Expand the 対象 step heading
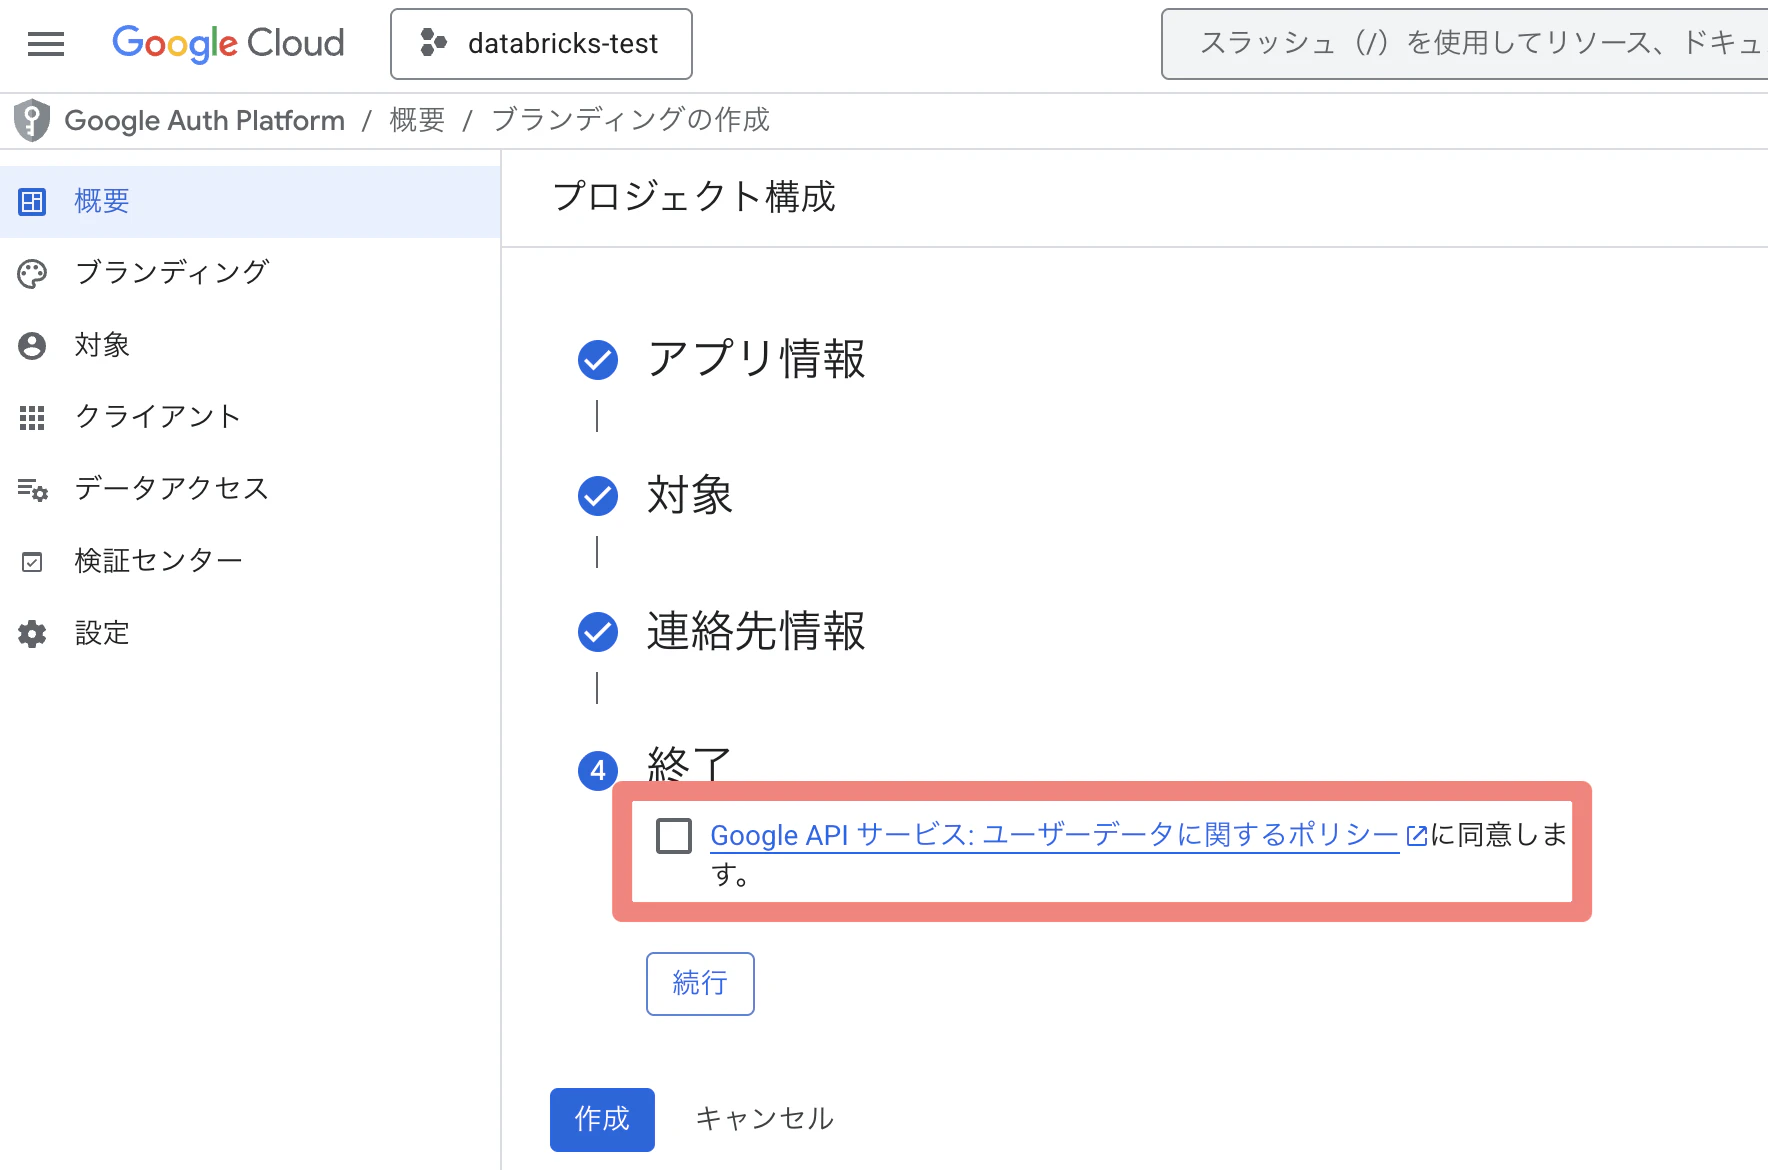The height and width of the screenshot is (1170, 1768). (x=690, y=495)
